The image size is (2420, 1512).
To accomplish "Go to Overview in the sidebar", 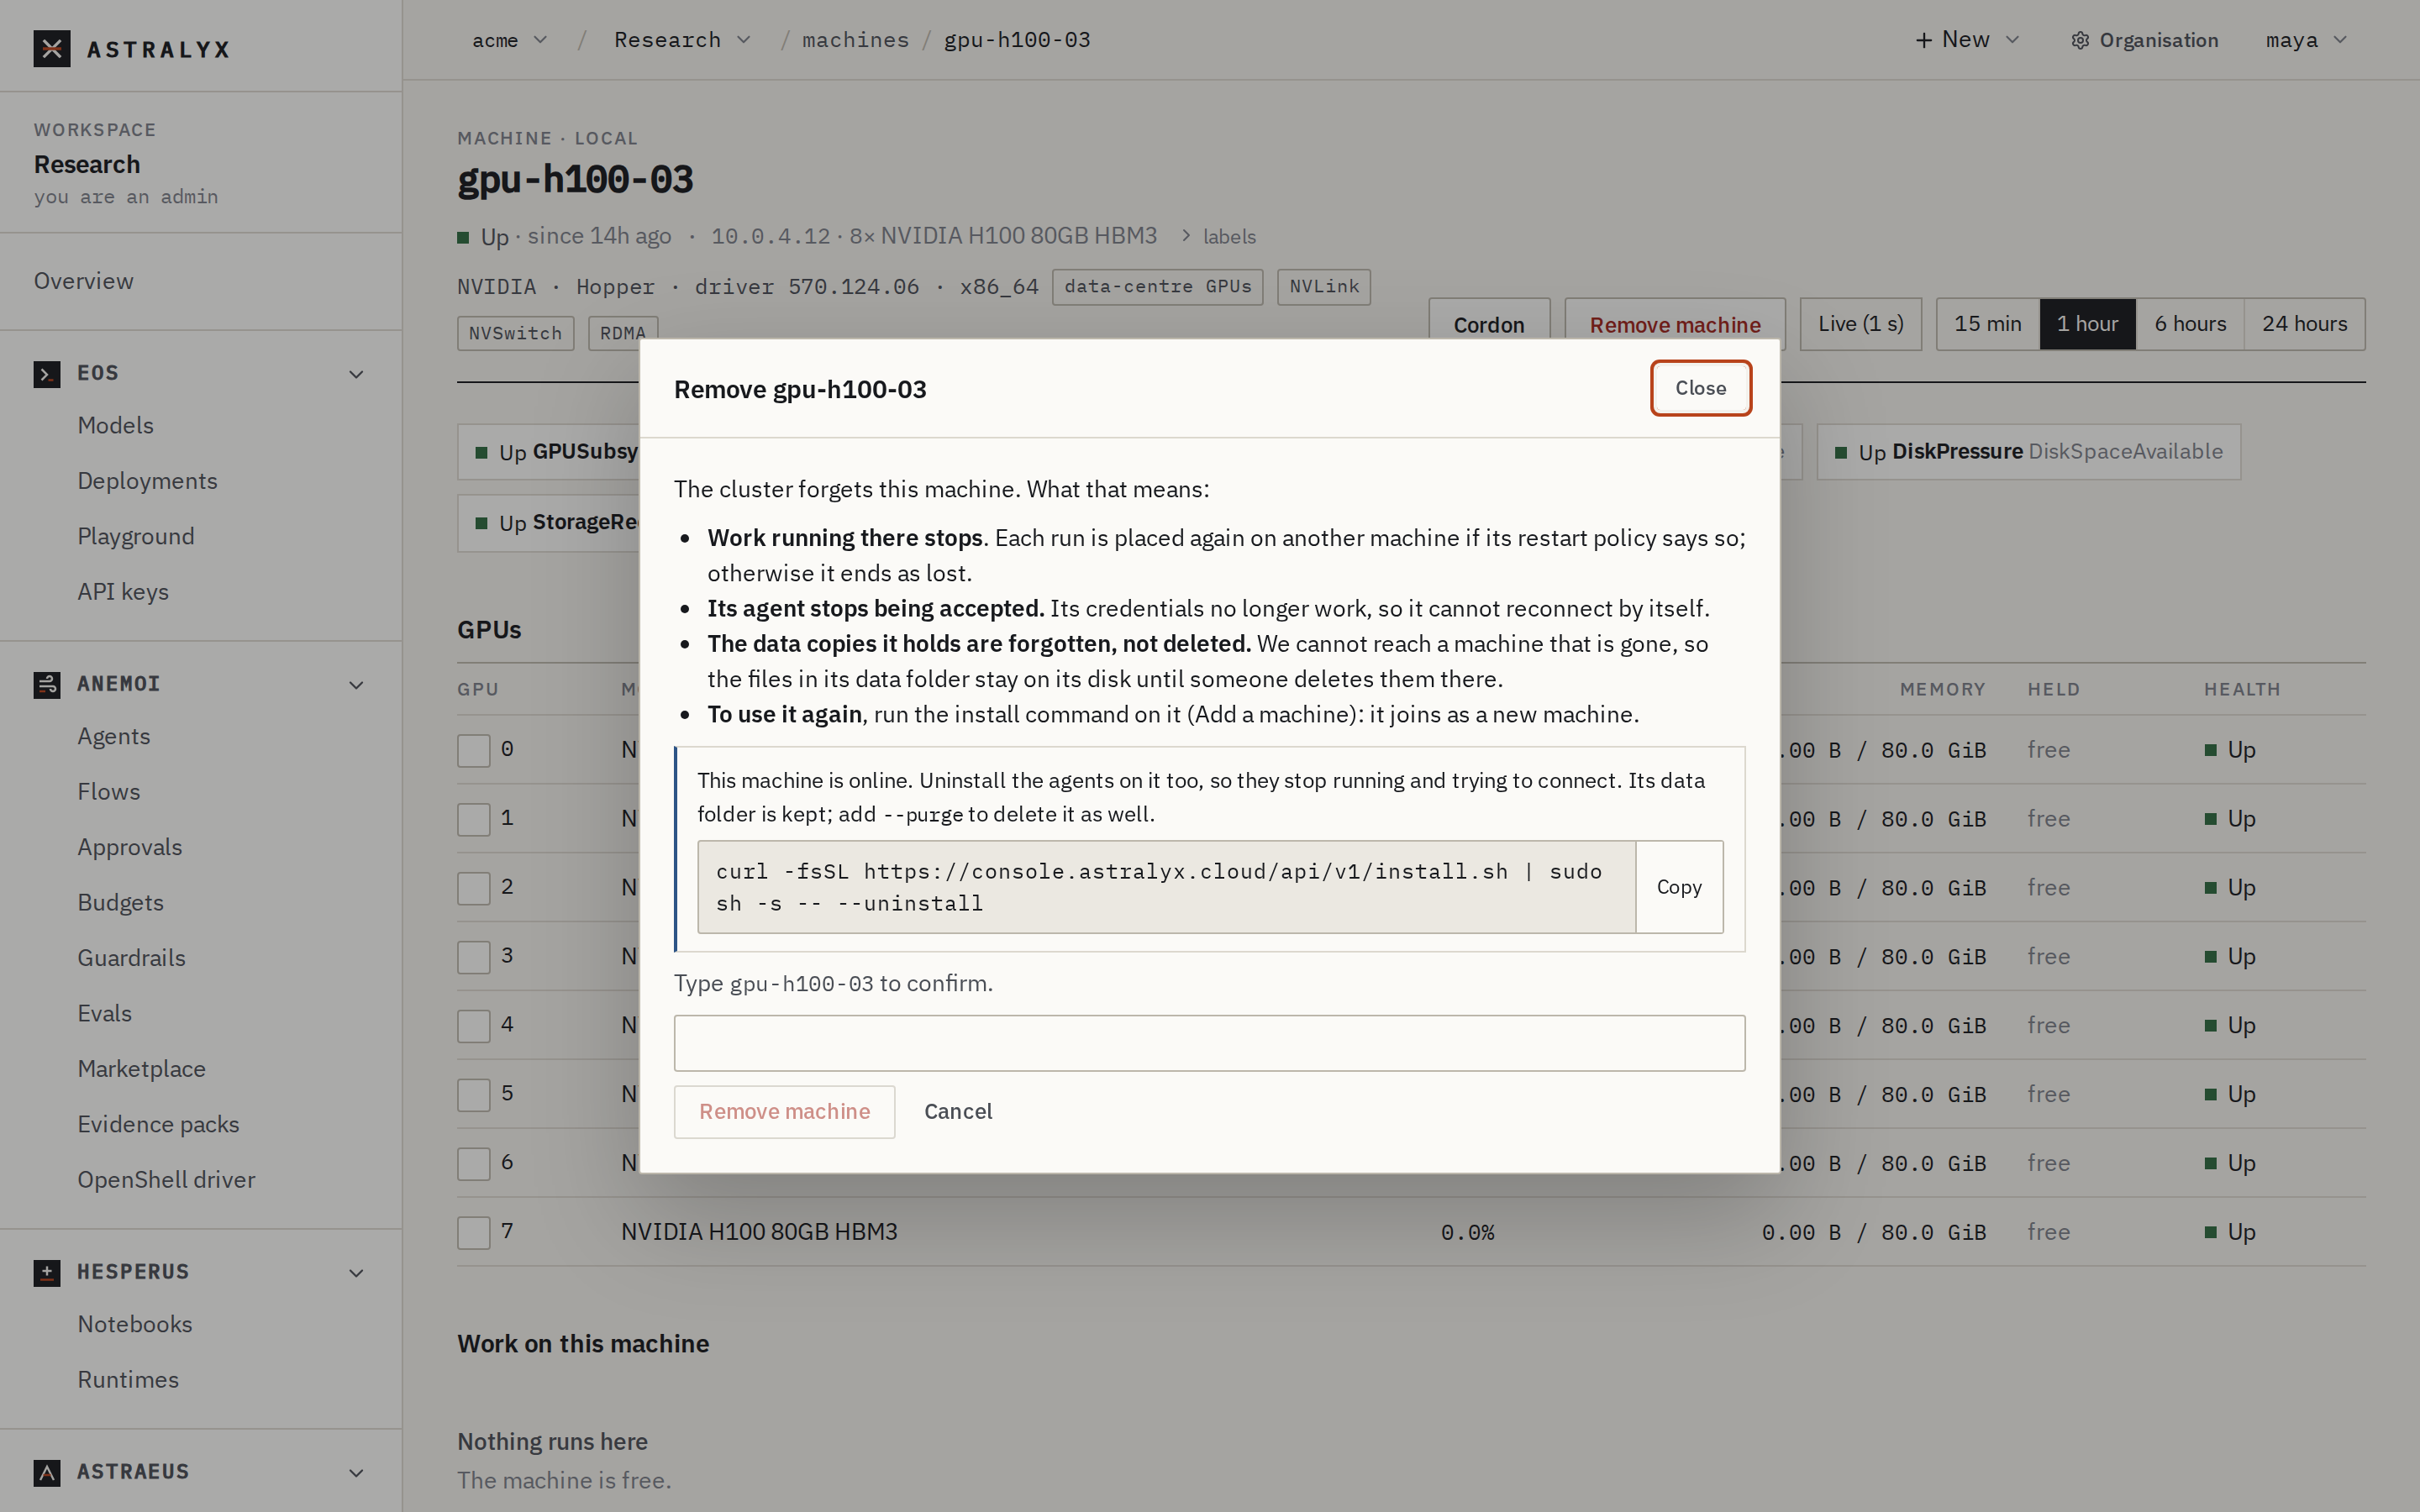I will pos(84,281).
